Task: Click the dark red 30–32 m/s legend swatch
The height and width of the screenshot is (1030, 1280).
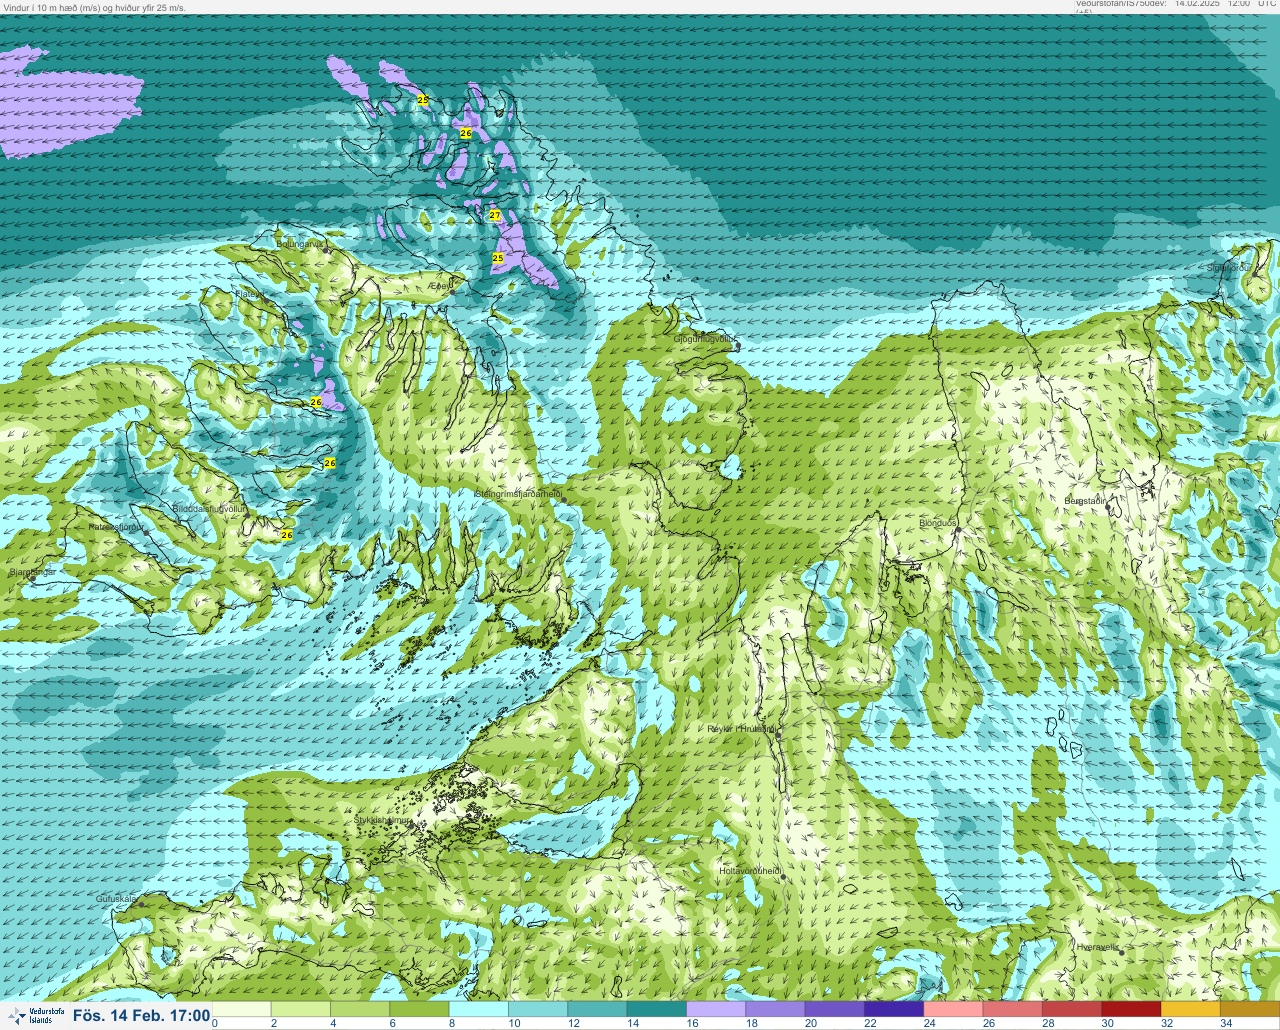Action: (1130, 1009)
